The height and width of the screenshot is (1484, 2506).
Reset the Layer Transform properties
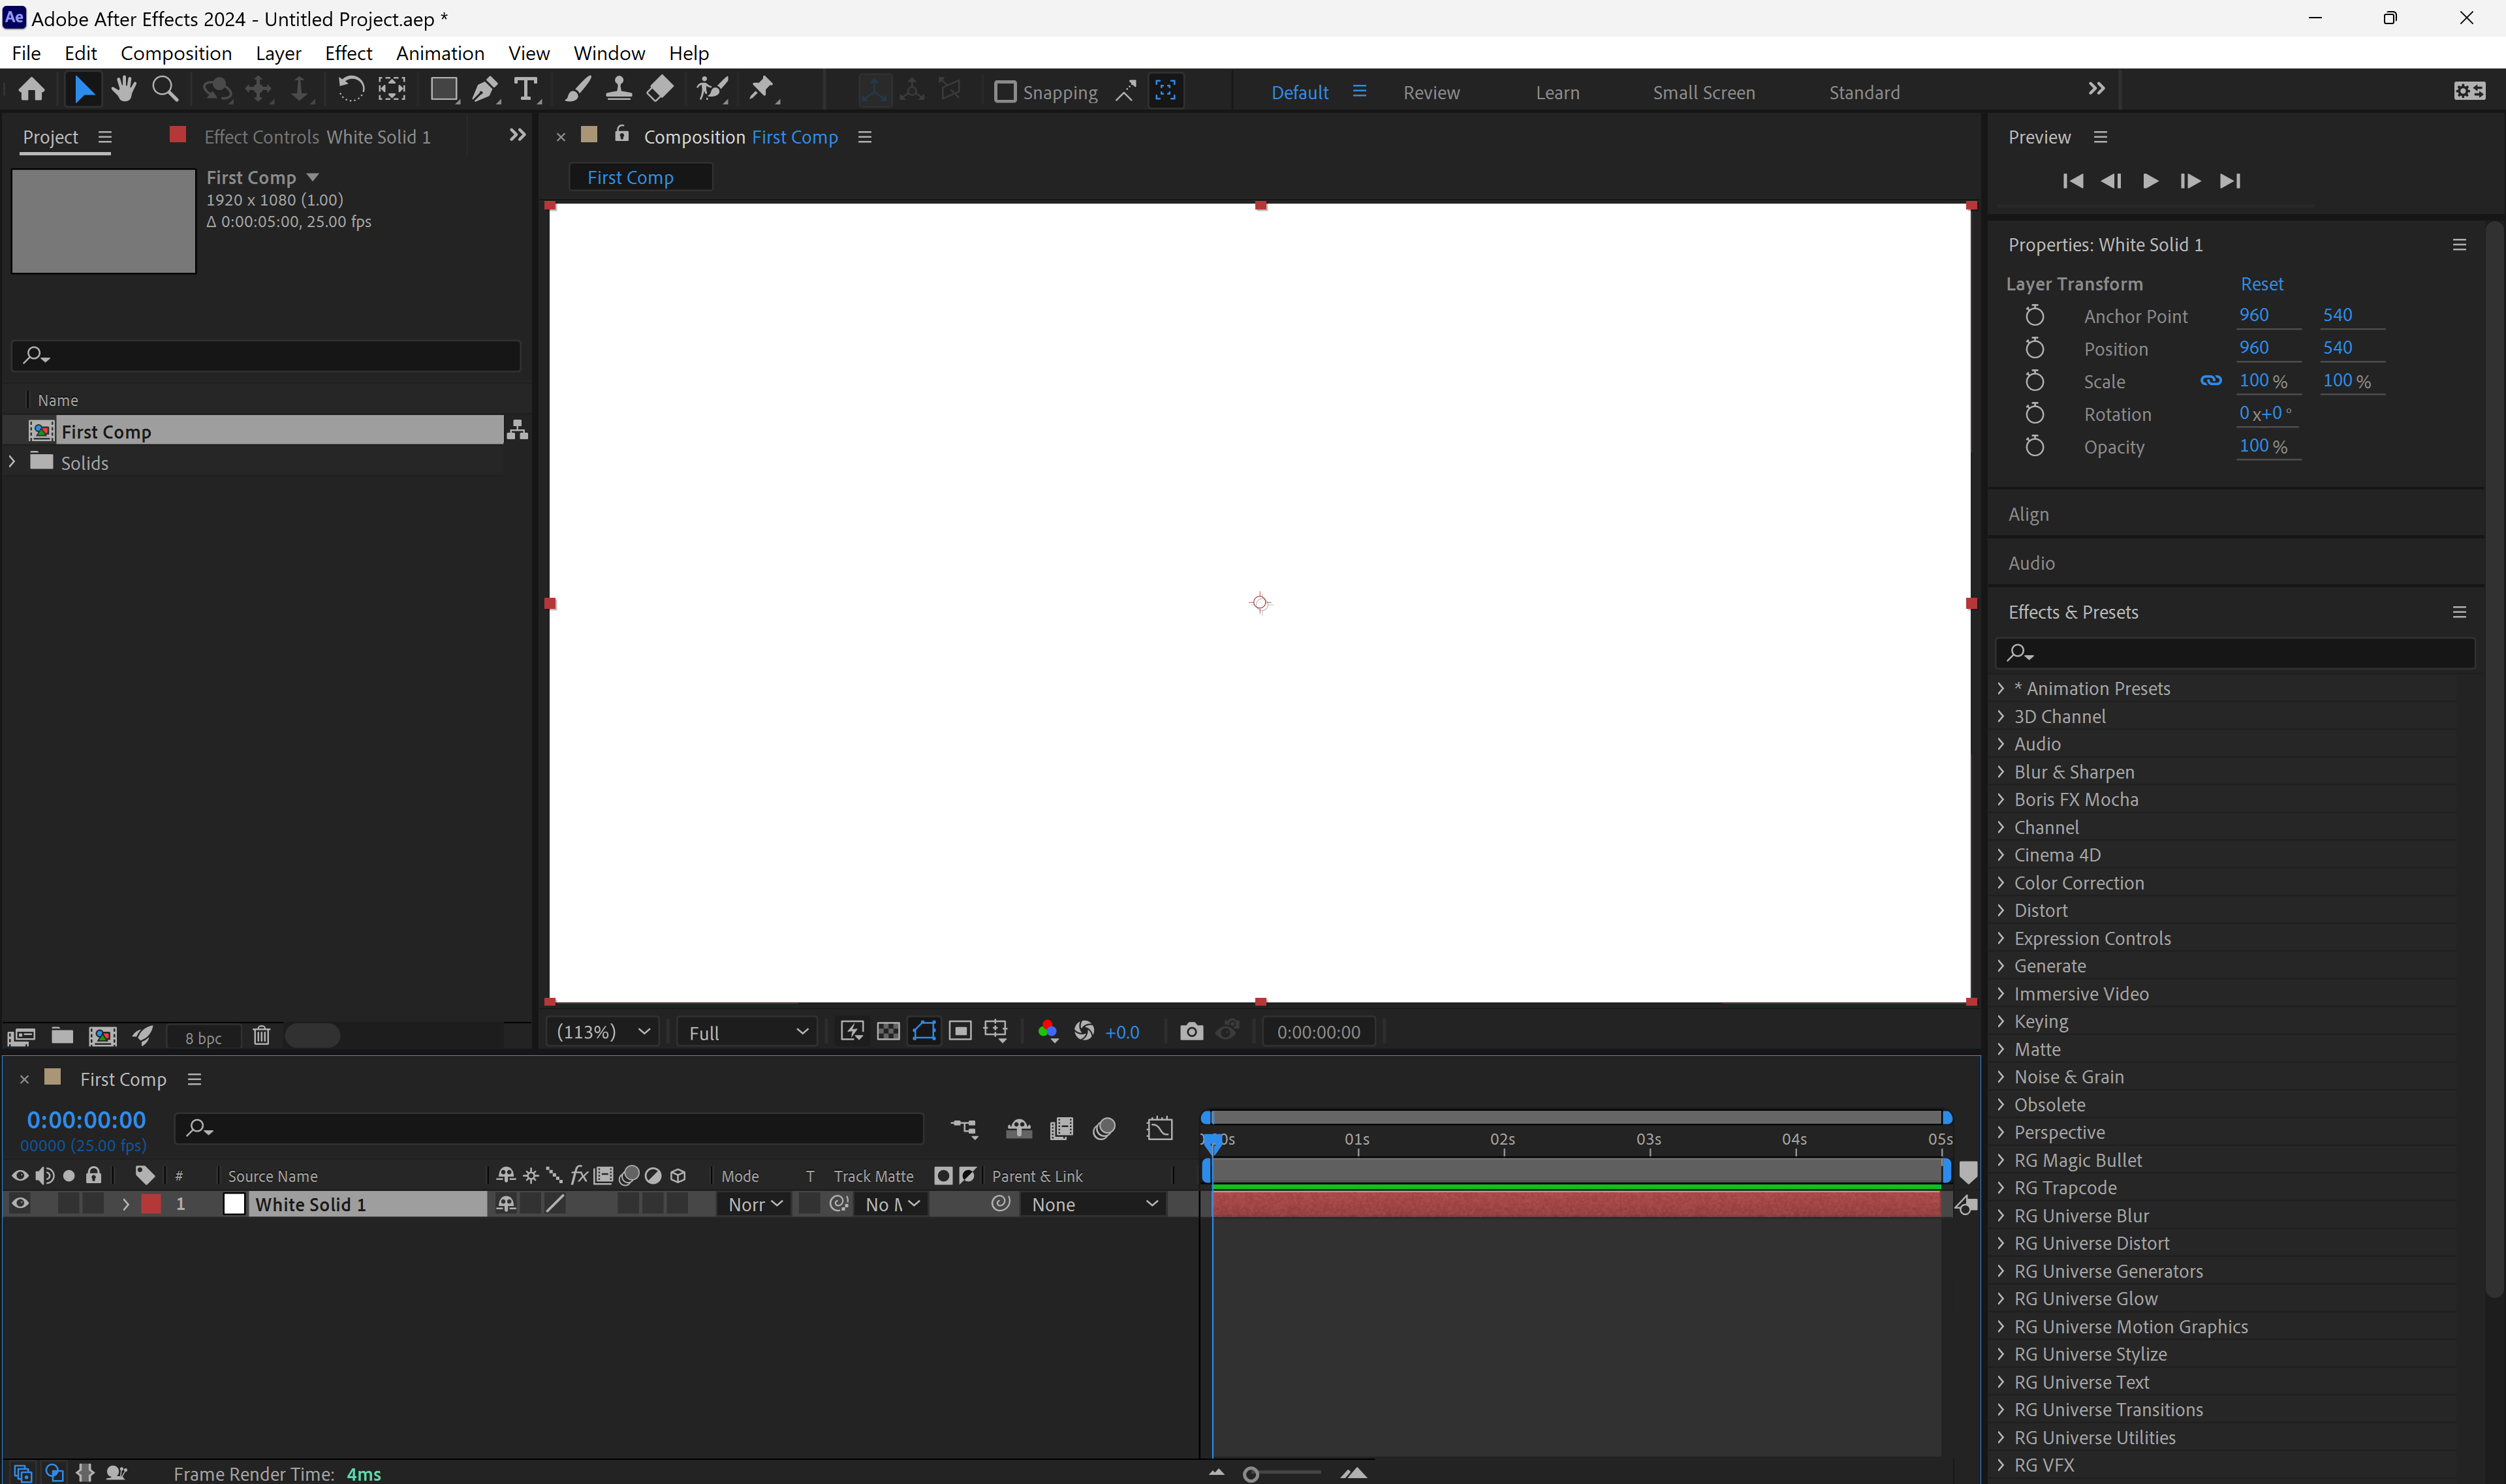2262,284
